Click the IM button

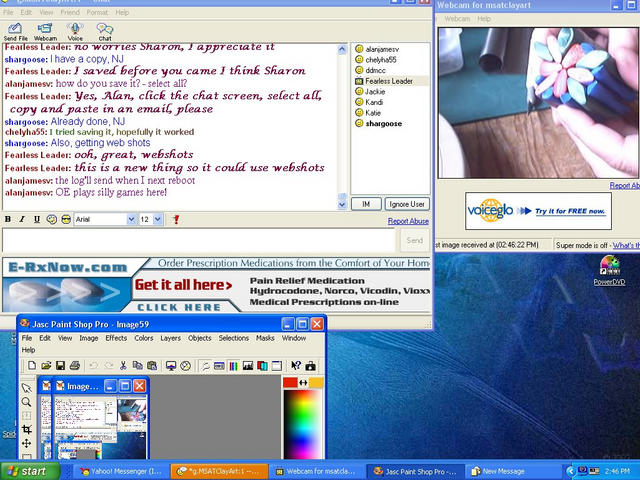(x=366, y=204)
